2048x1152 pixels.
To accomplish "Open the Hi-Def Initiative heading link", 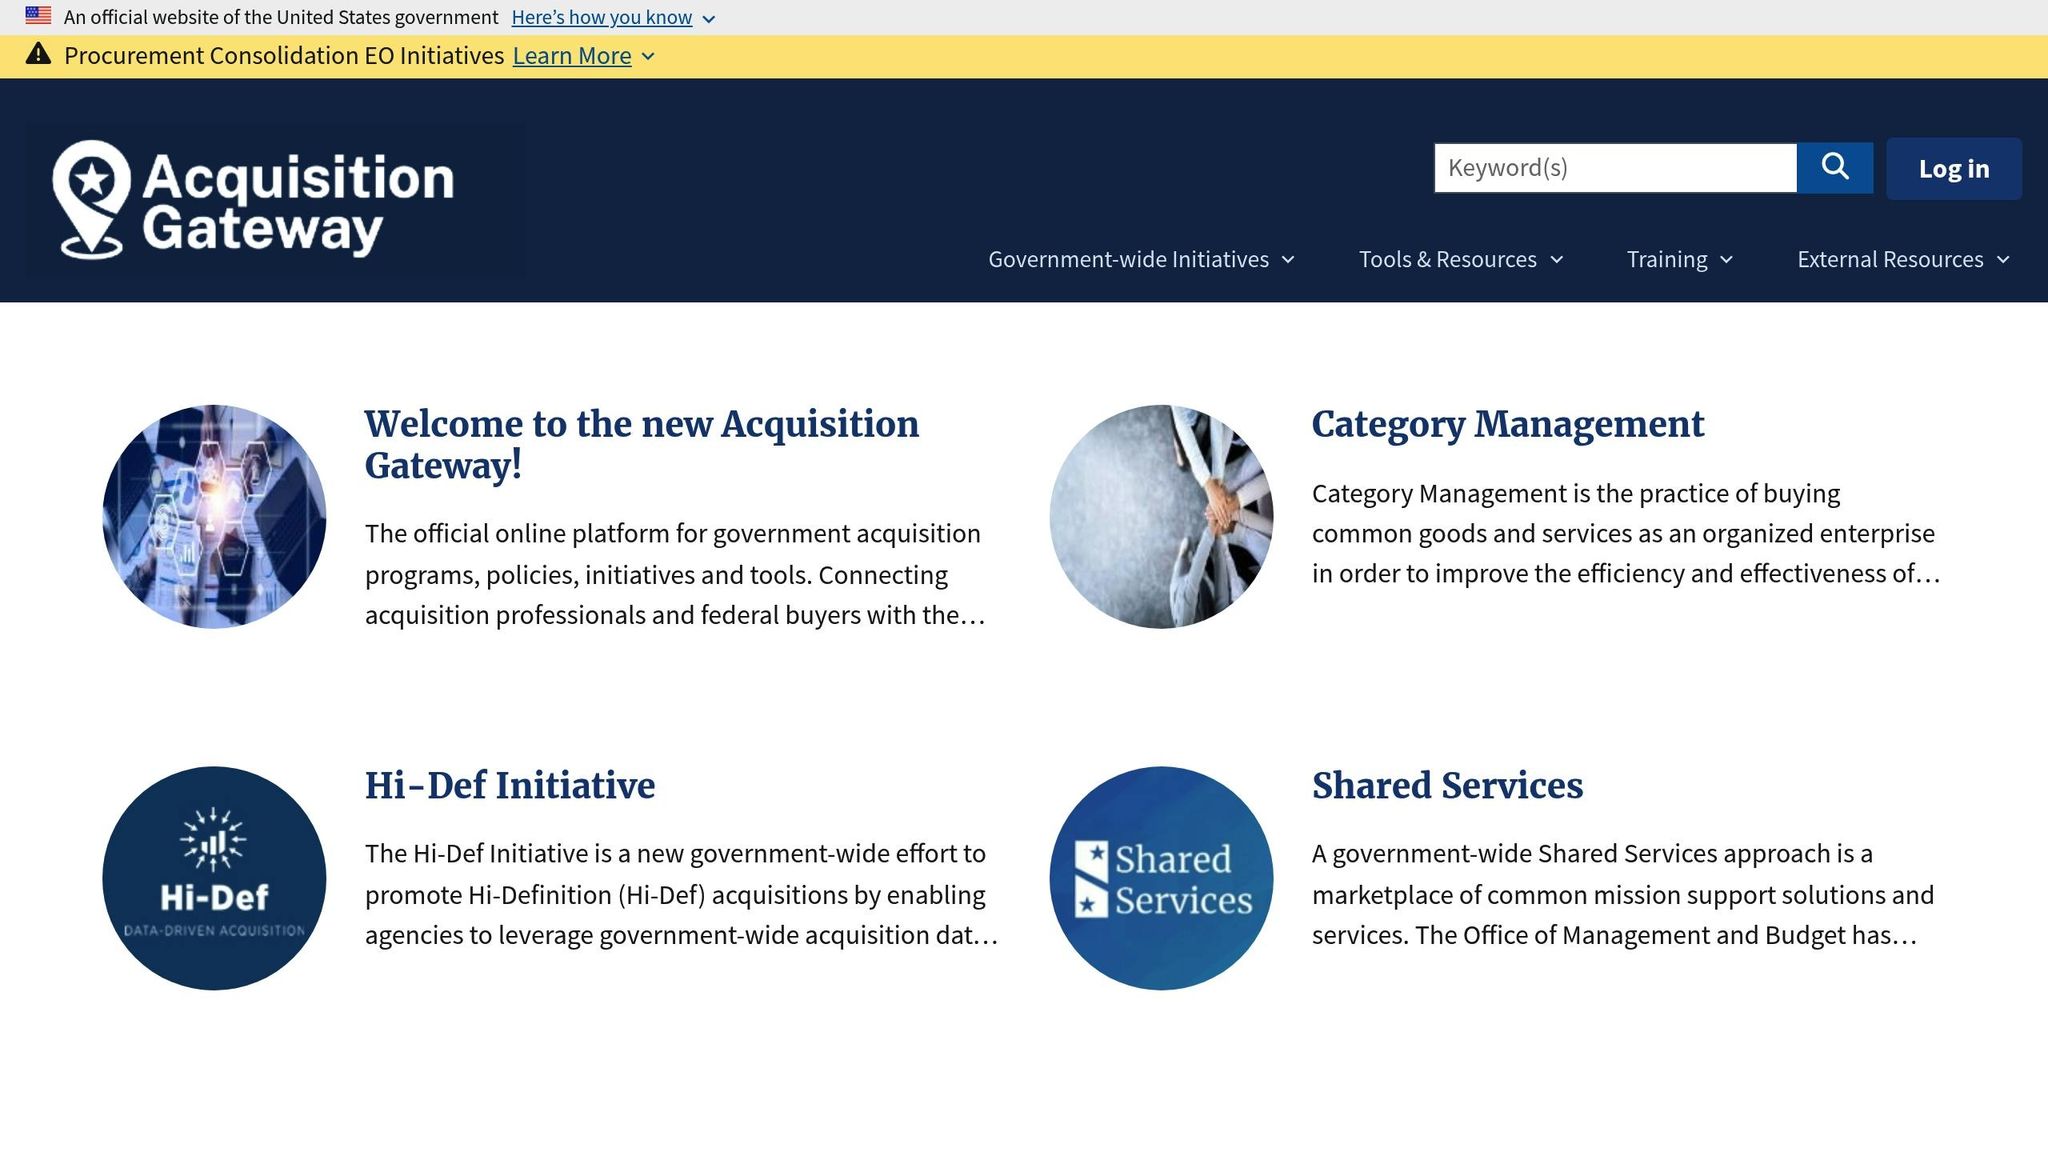I will click(510, 786).
